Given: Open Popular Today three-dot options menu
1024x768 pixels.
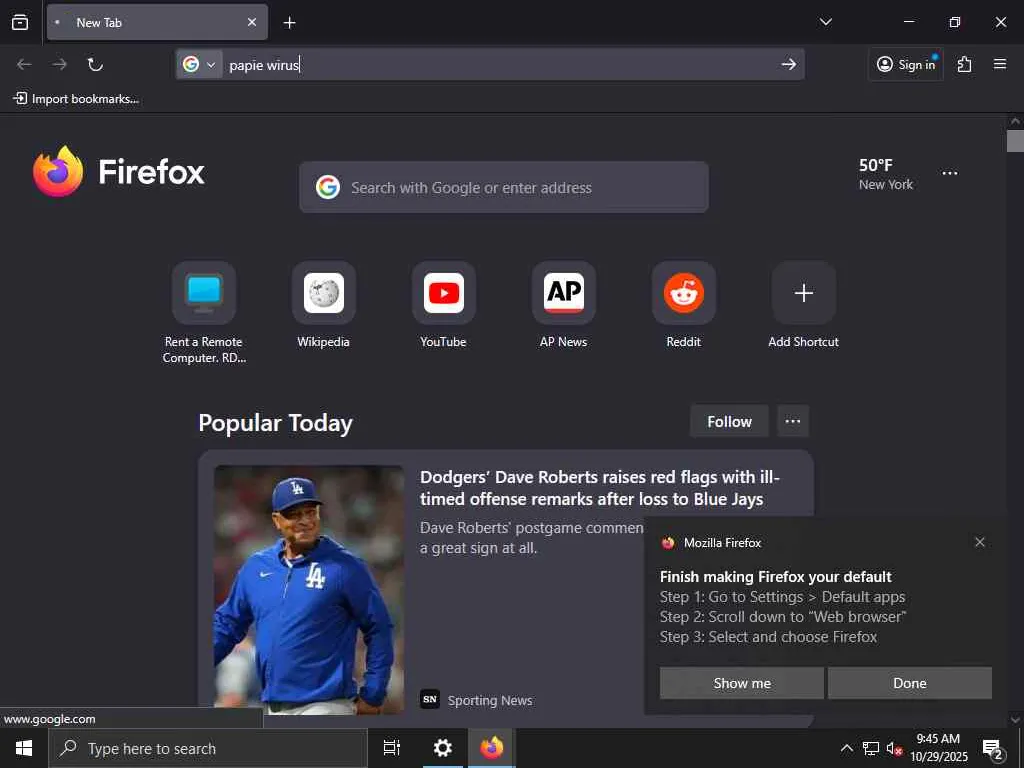Looking at the screenshot, I should 793,421.
